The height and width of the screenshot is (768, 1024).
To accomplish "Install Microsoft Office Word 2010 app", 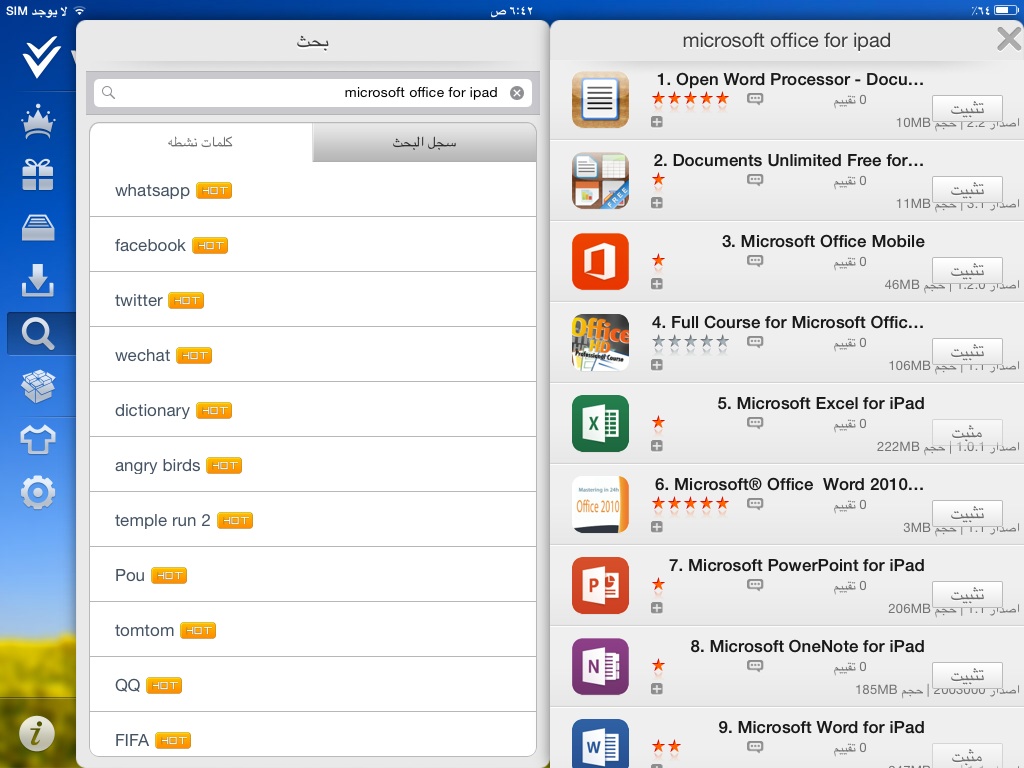I will click(967, 513).
